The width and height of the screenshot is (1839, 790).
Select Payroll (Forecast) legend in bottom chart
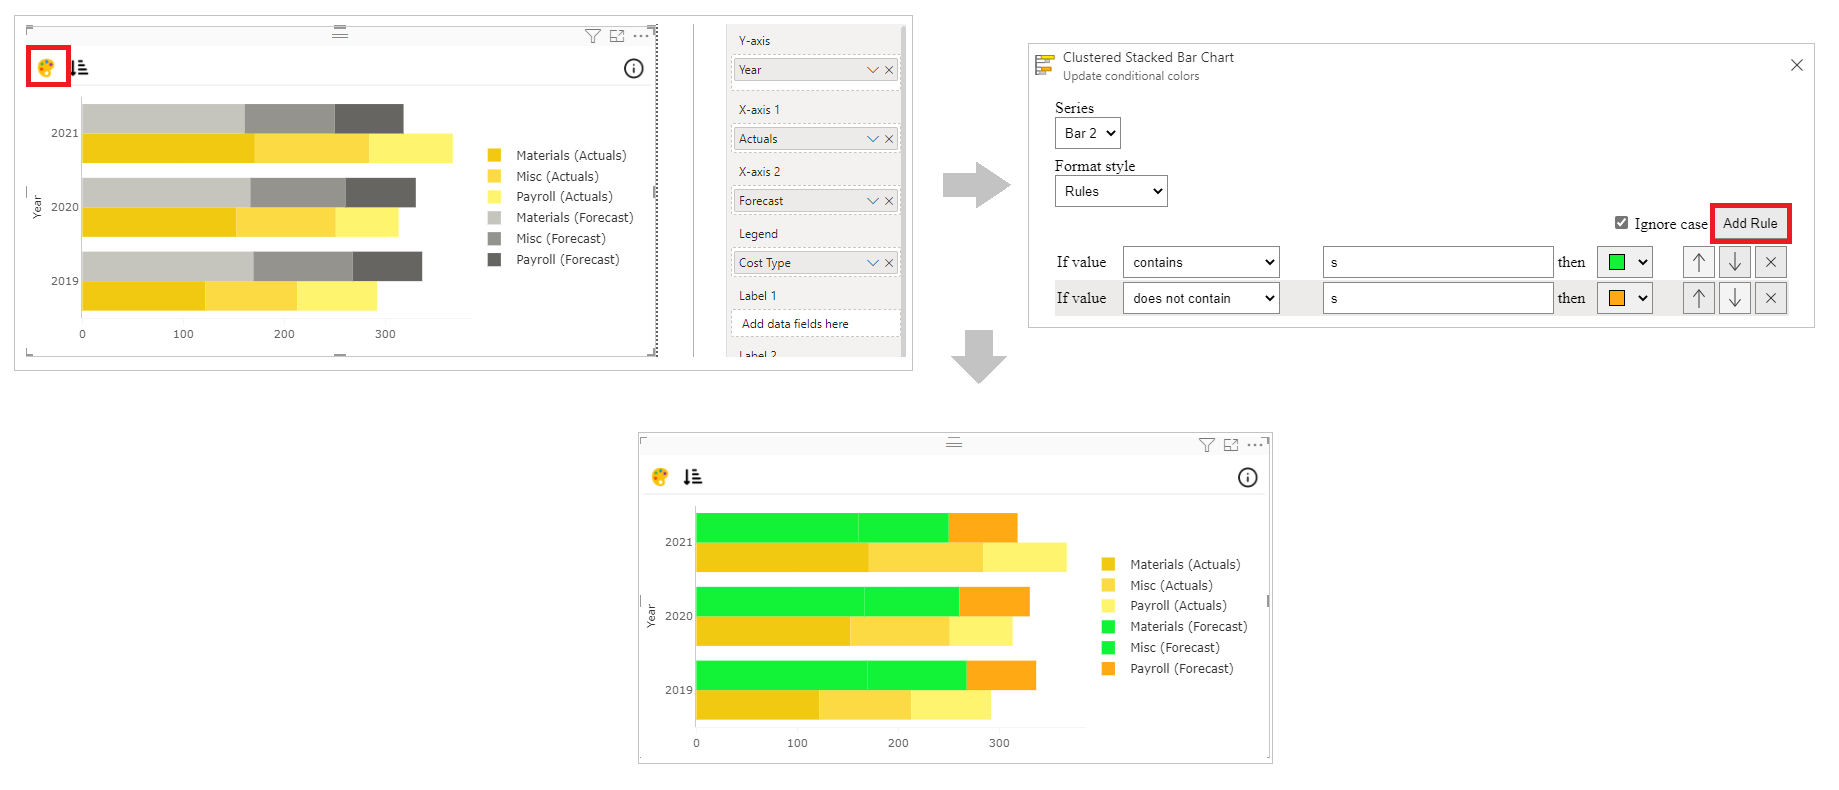tap(1168, 669)
